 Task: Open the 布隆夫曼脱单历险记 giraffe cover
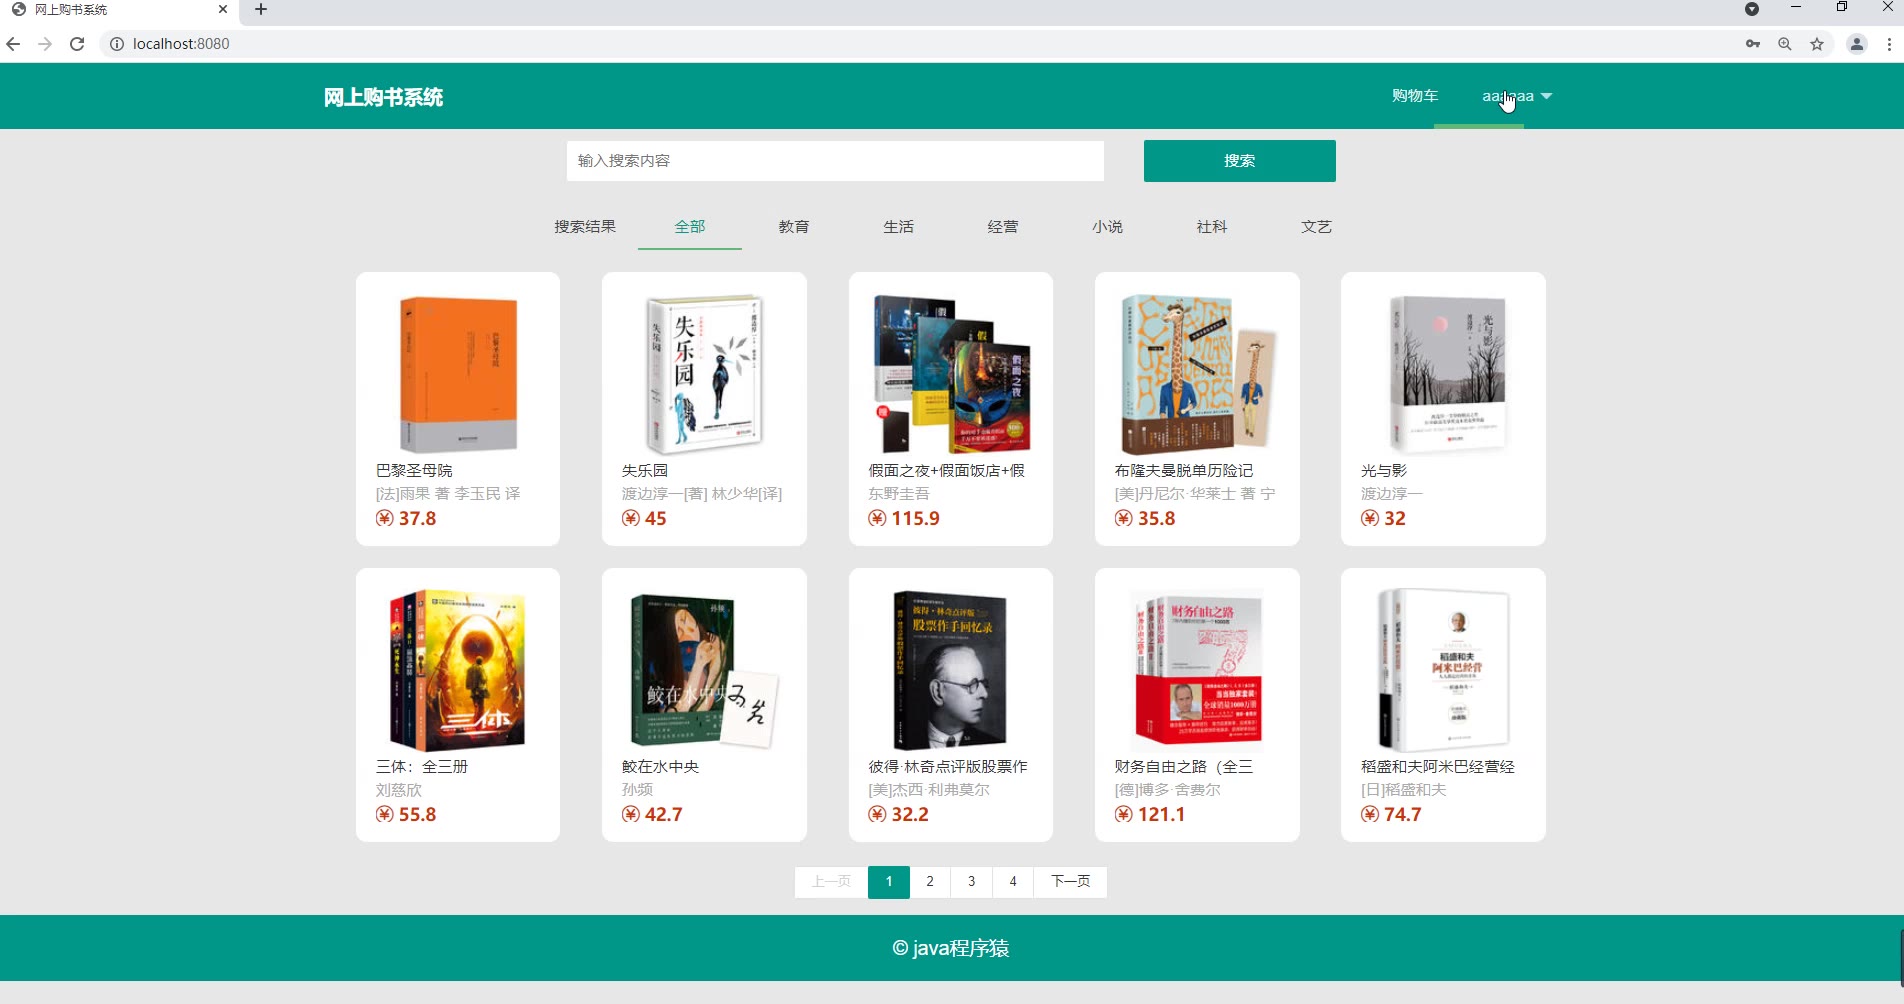1197,374
